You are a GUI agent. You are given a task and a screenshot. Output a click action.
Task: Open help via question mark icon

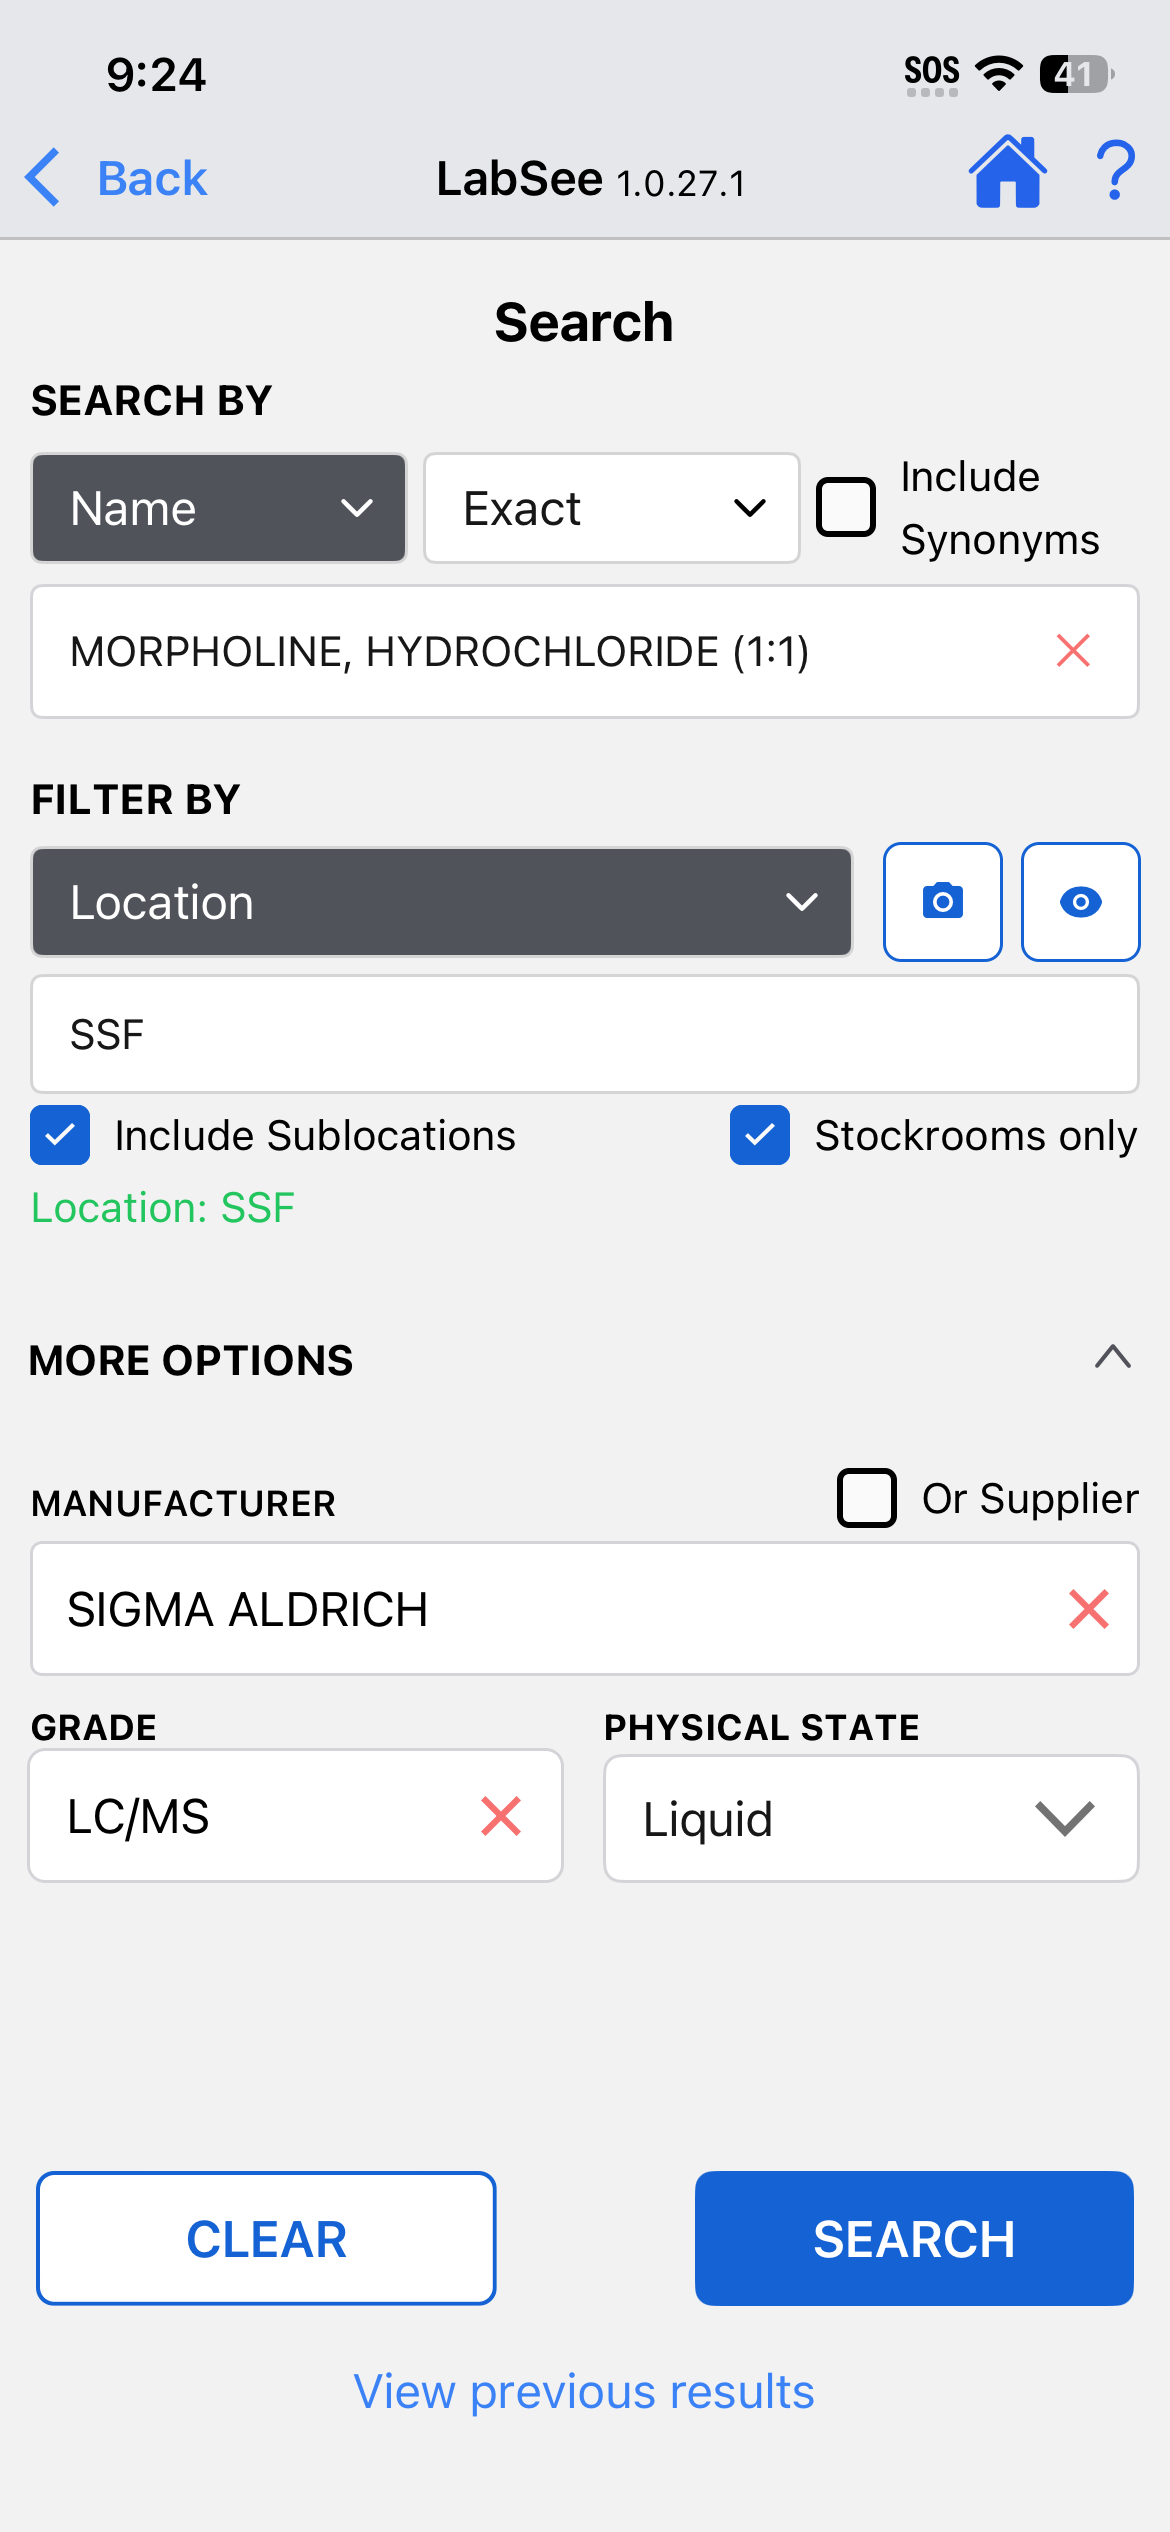(1115, 173)
